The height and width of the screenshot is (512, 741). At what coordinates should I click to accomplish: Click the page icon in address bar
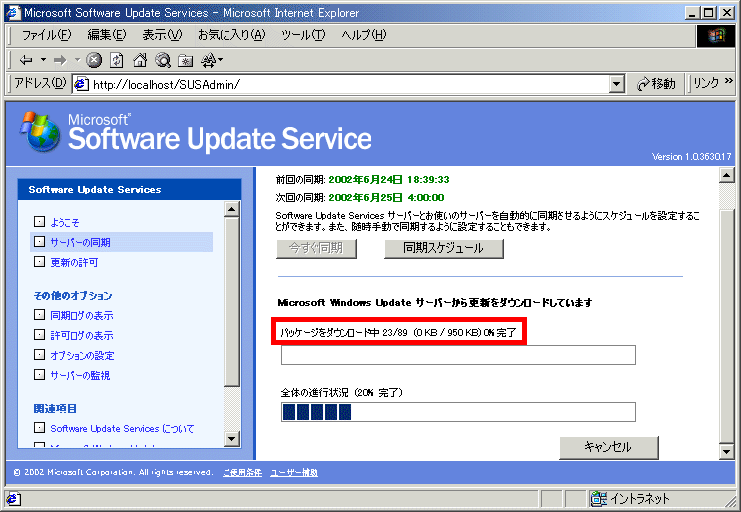pos(82,85)
